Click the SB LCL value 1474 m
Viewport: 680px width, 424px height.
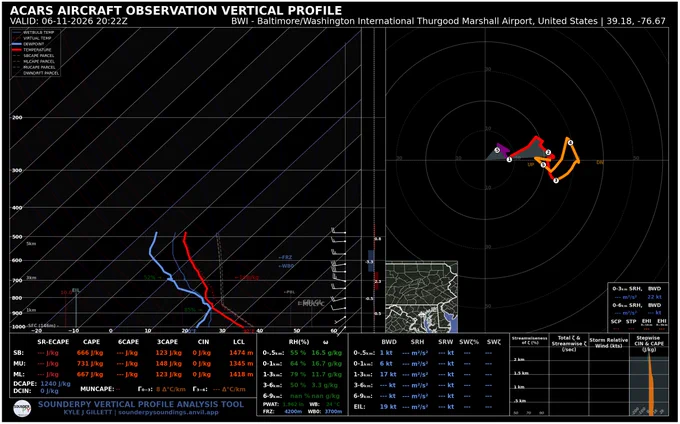point(241,352)
